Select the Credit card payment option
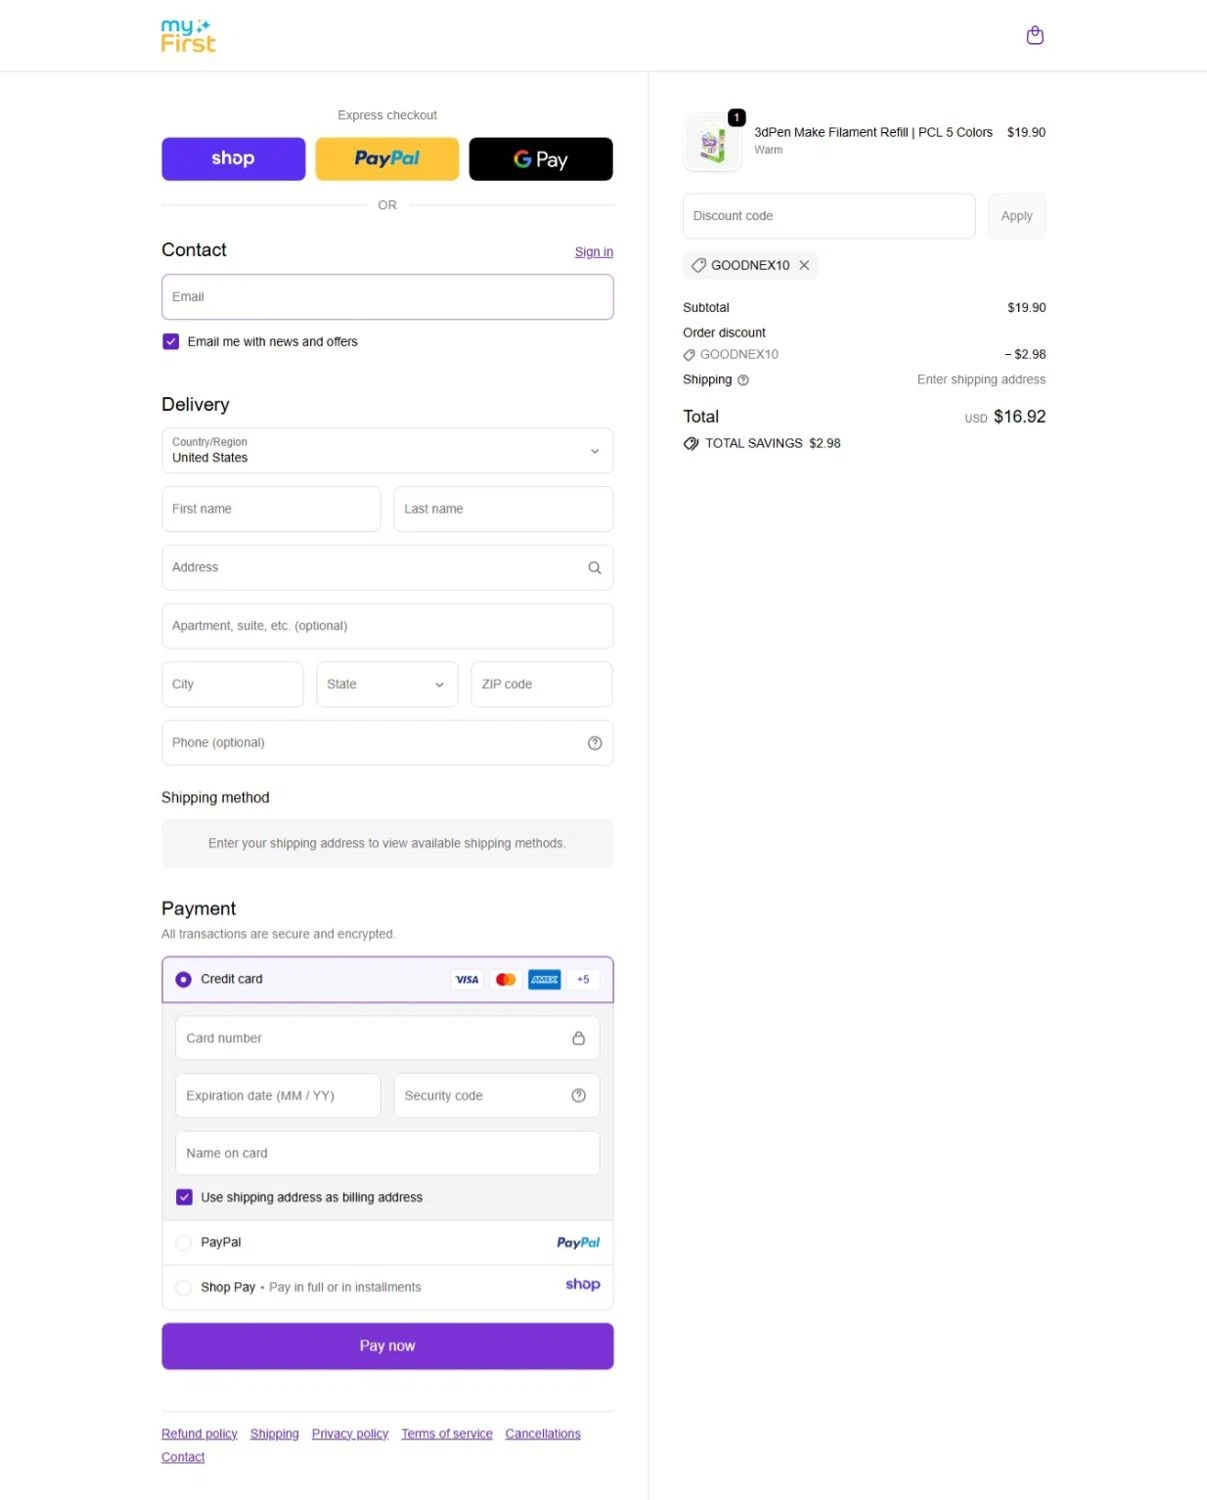This screenshot has width=1207, height=1500. 184,980
